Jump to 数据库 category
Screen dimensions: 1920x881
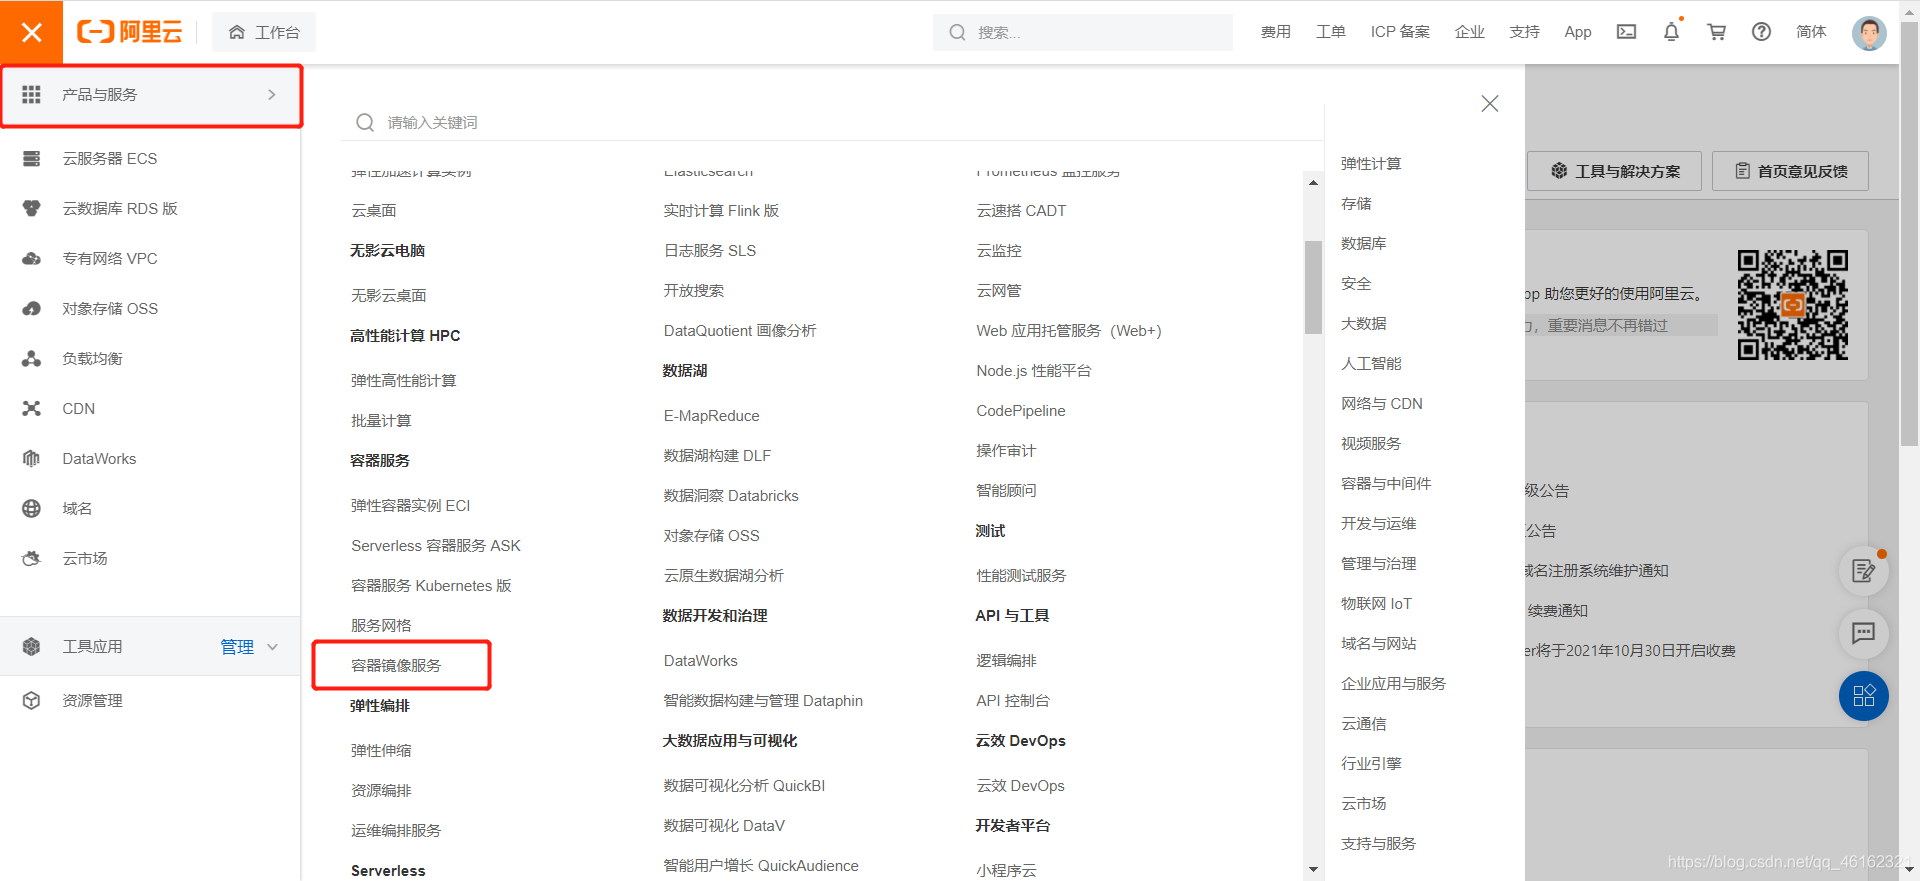(1363, 244)
